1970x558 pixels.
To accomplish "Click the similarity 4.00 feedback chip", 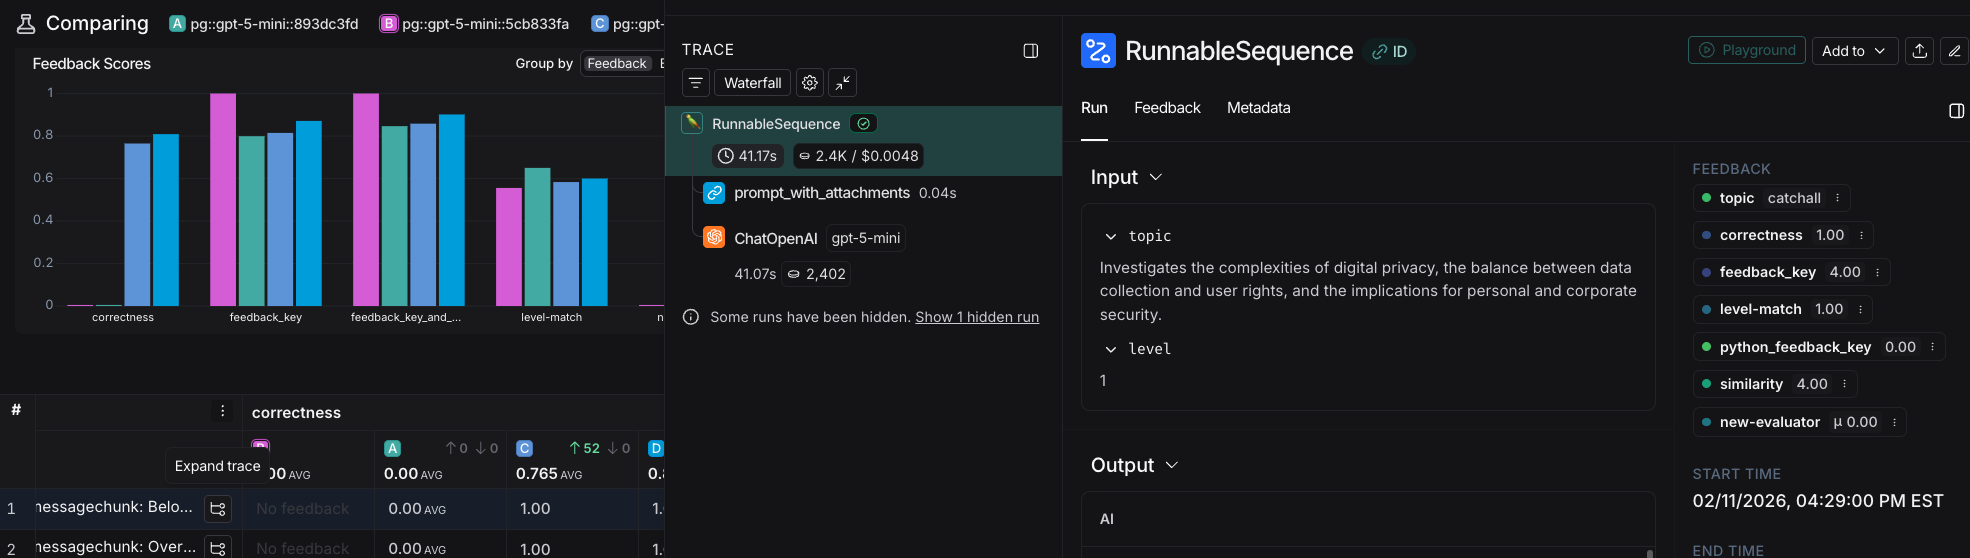I will [1775, 384].
